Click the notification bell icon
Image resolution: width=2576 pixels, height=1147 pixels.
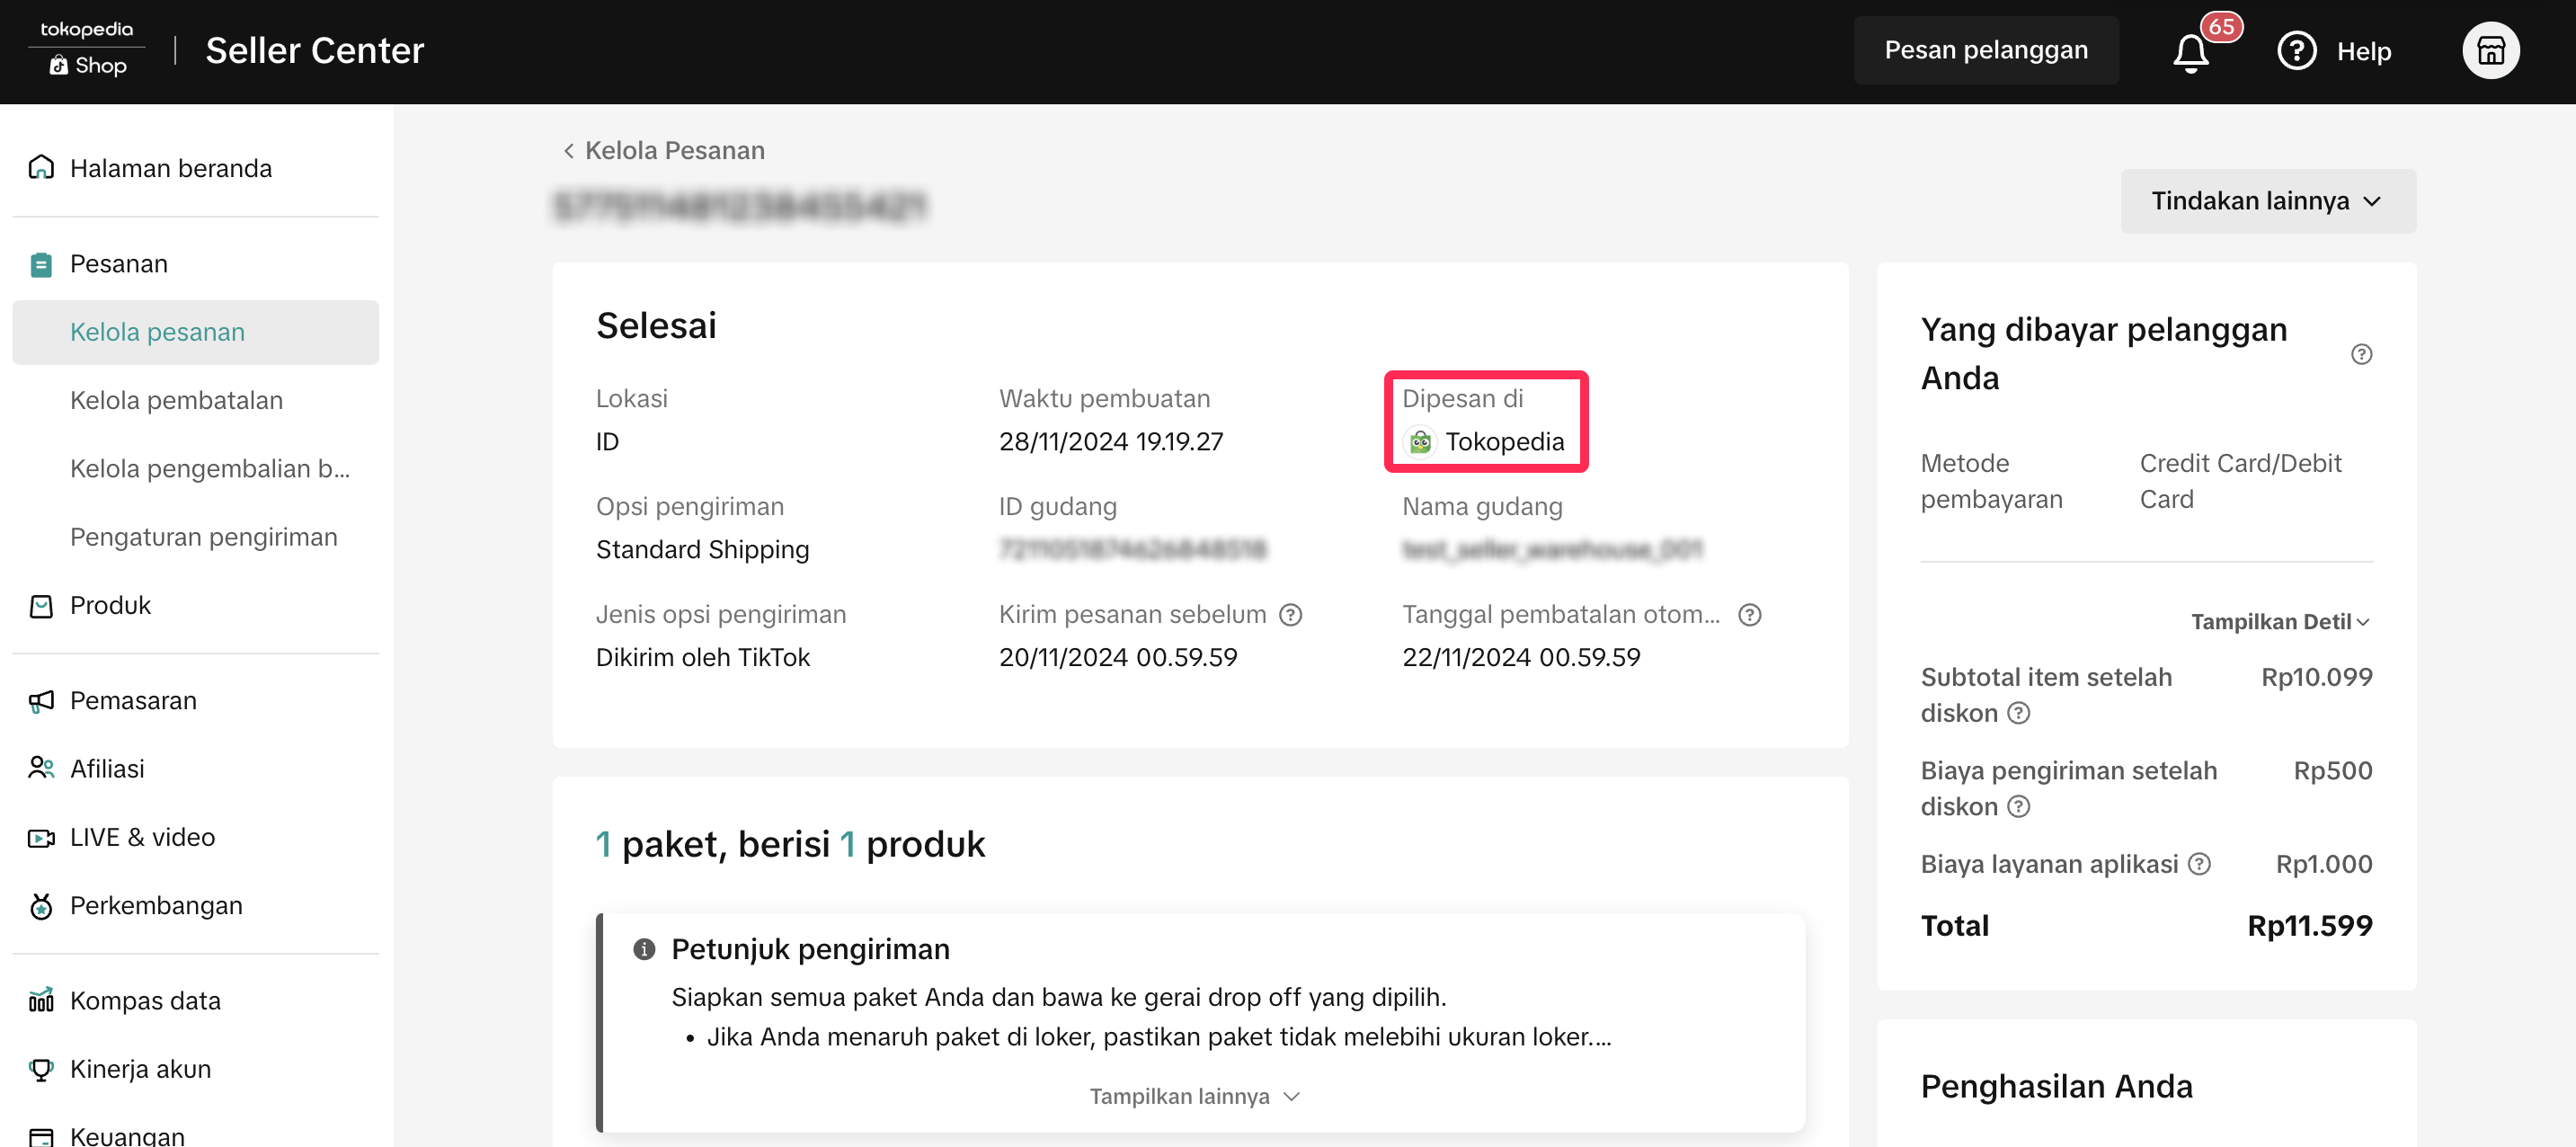click(2190, 52)
